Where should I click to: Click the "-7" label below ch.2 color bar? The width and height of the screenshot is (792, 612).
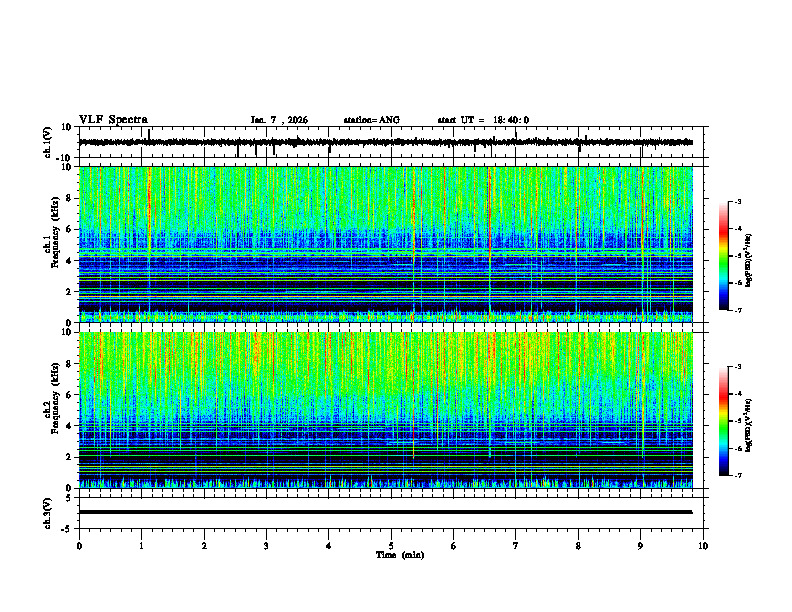737,476
